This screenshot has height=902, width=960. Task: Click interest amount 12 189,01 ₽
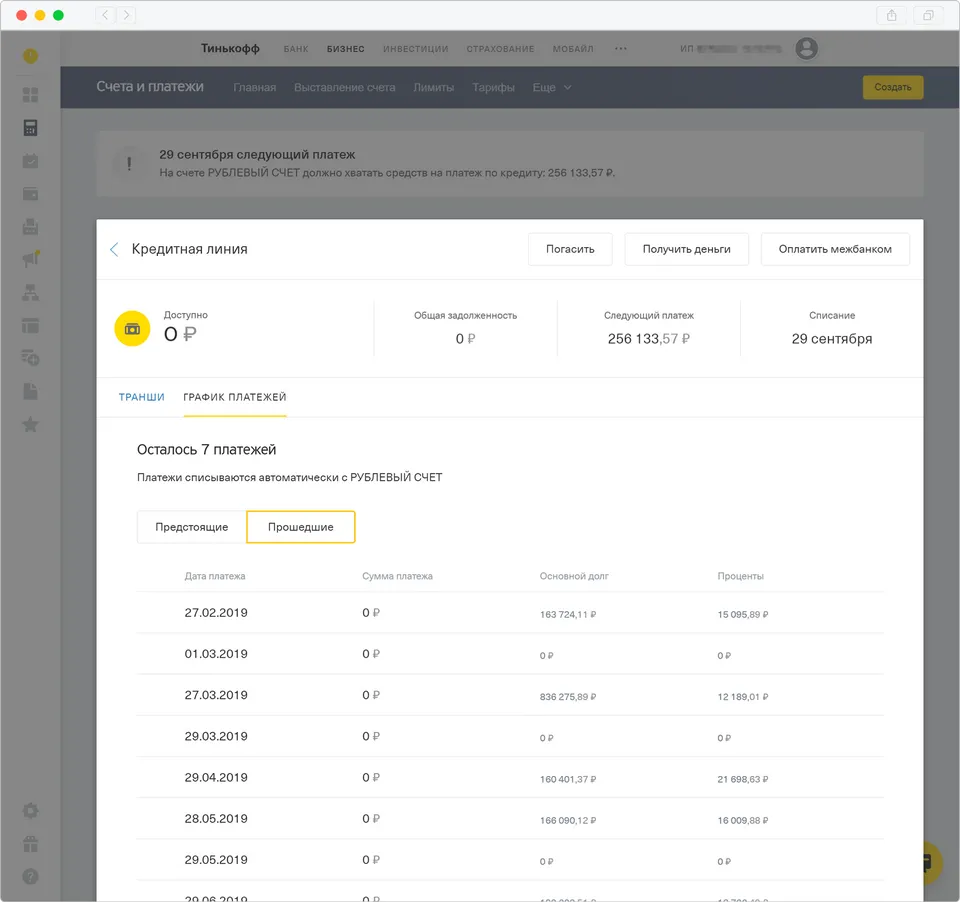(743, 697)
